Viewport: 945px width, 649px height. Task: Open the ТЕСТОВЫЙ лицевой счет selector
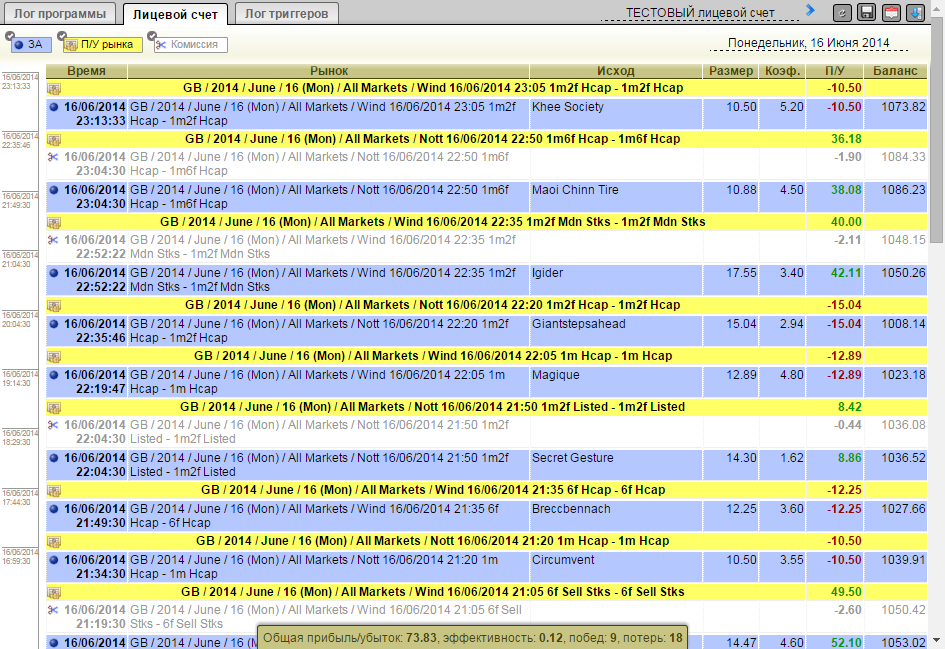[x=700, y=13]
